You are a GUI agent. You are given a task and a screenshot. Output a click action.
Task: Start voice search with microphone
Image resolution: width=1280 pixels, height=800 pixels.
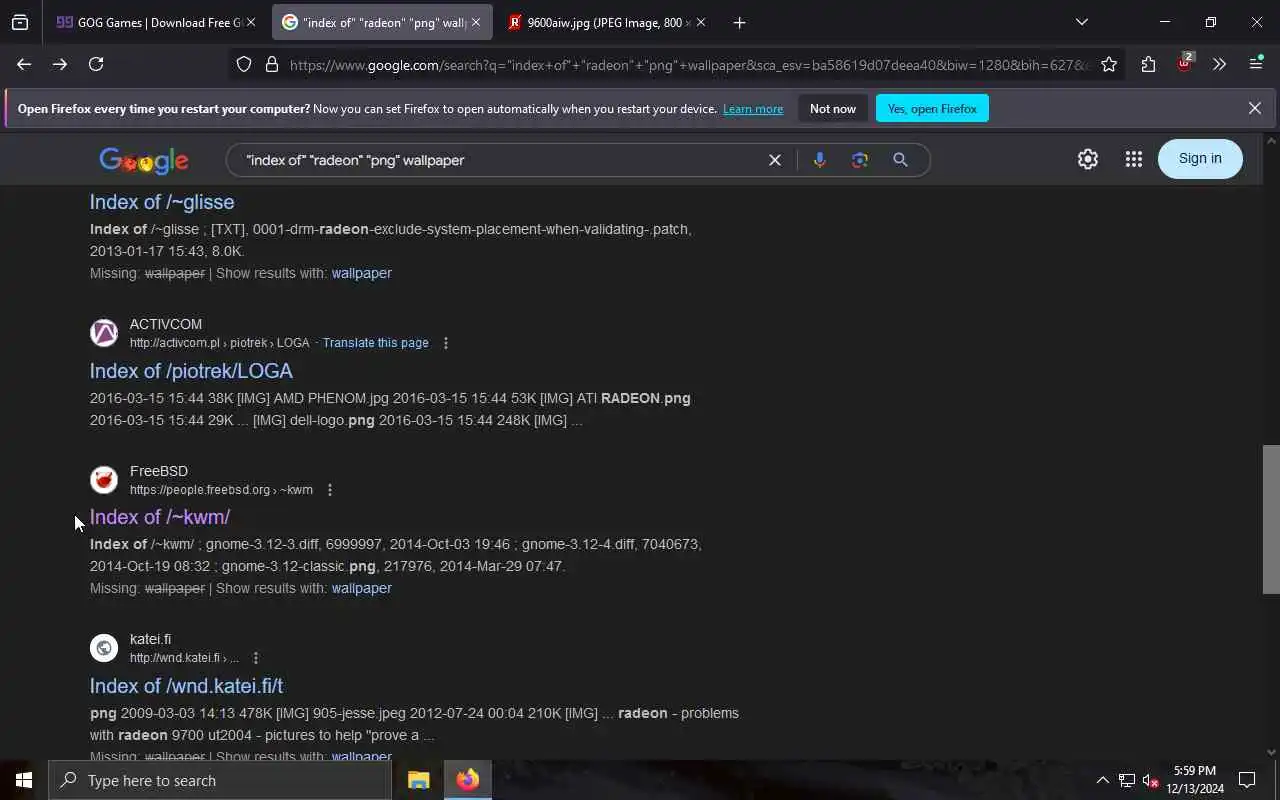coord(819,160)
